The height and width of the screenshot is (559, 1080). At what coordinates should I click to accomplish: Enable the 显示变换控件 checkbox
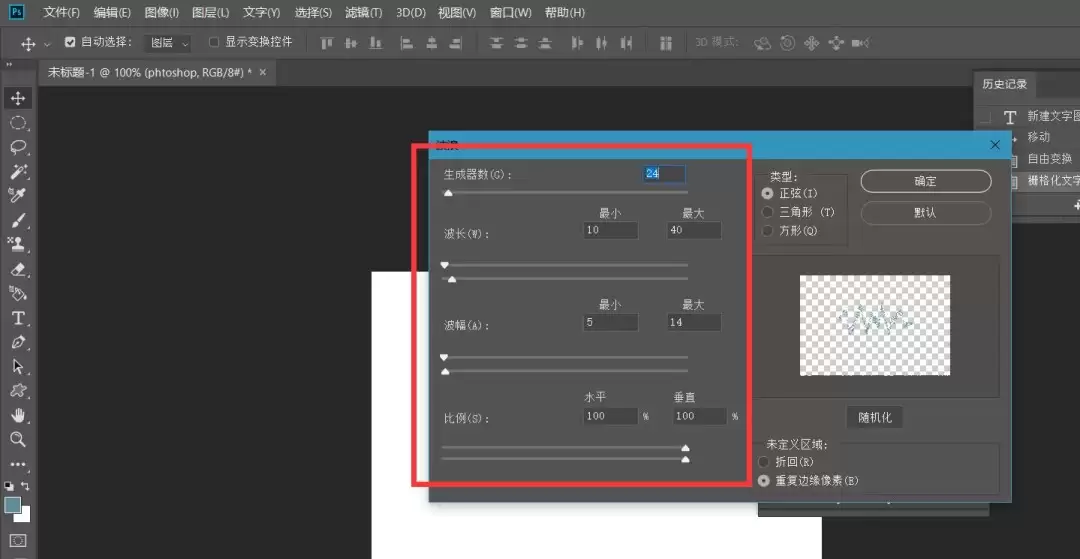tap(214, 42)
